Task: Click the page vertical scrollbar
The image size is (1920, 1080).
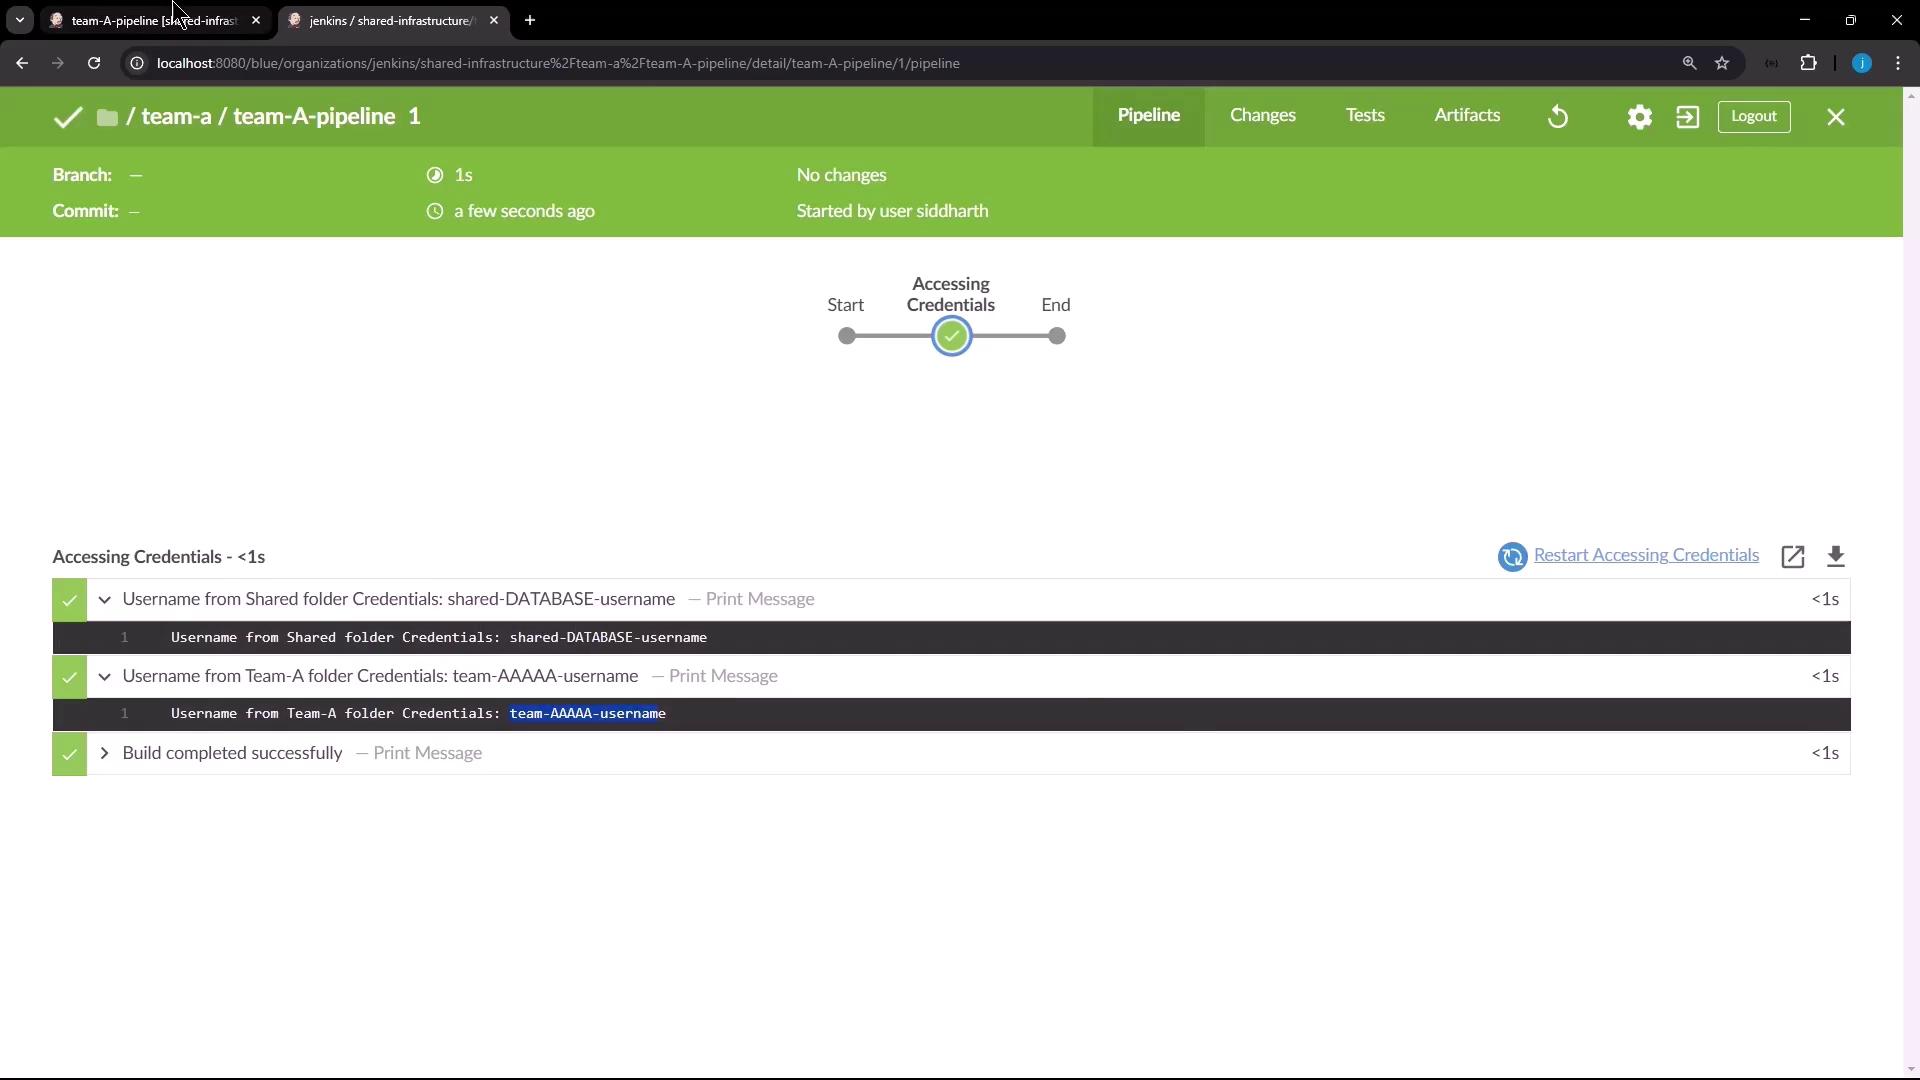Action: tap(1911, 583)
